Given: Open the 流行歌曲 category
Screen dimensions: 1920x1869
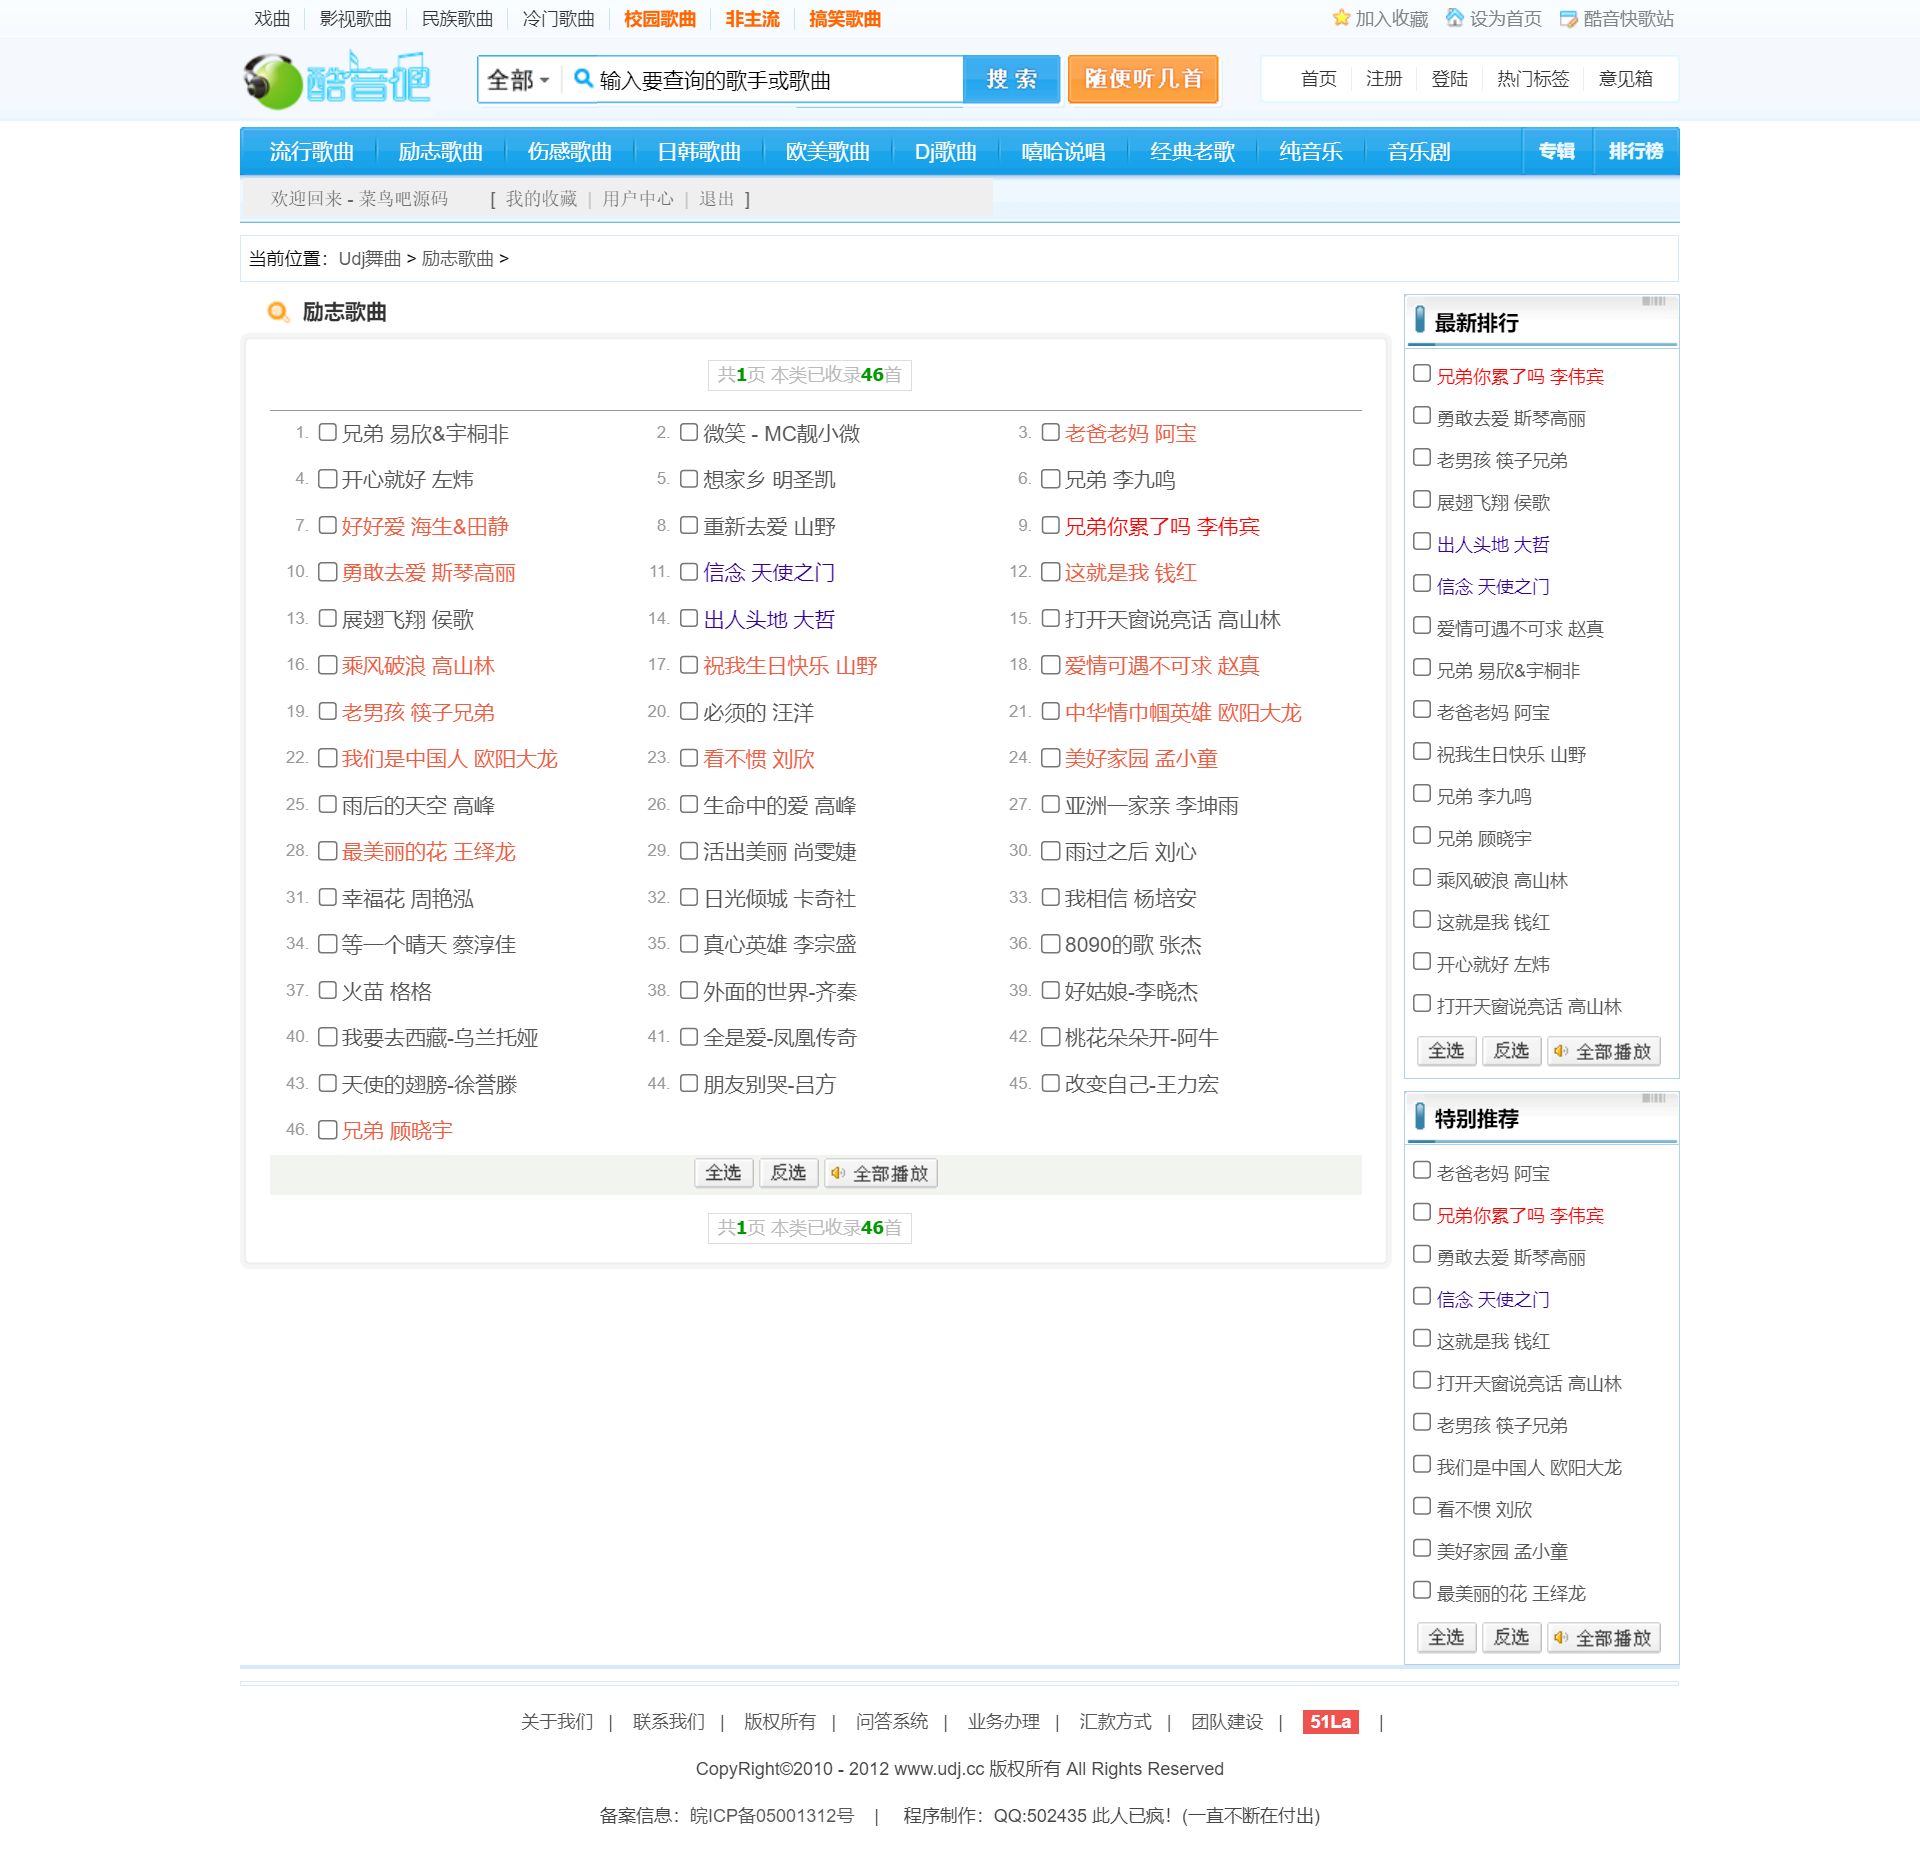Looking at the screenshot, I should [311, 152].
